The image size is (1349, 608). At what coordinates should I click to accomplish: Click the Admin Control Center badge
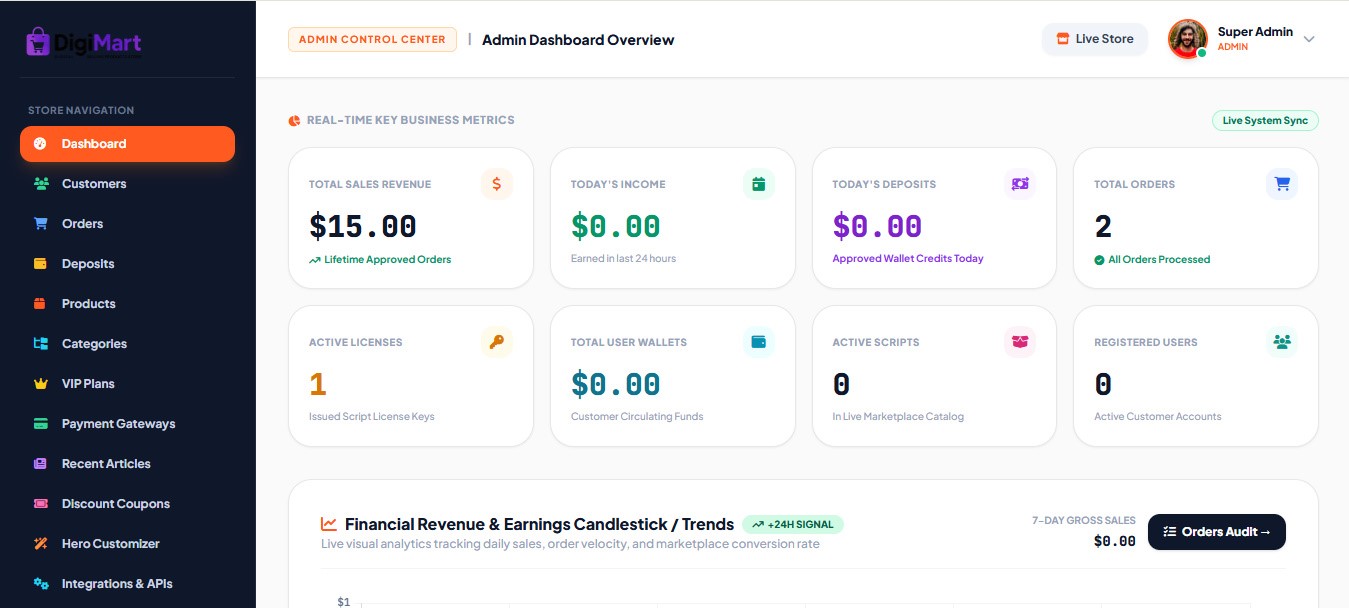coord(372,40)
